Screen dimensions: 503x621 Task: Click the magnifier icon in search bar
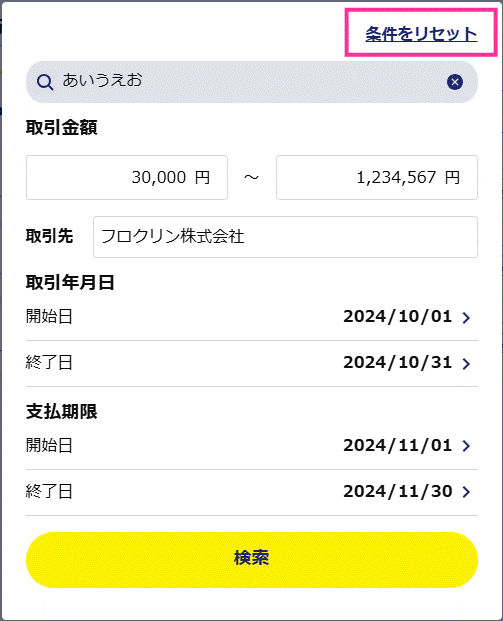(x=45, y=82)
